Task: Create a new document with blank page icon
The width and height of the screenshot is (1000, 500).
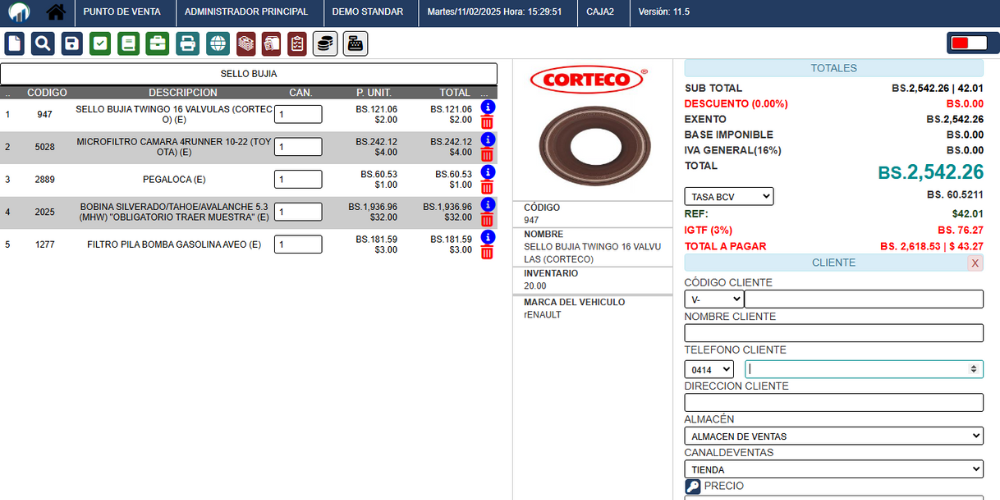Action: pyautogui.click(x=14, y=44)
